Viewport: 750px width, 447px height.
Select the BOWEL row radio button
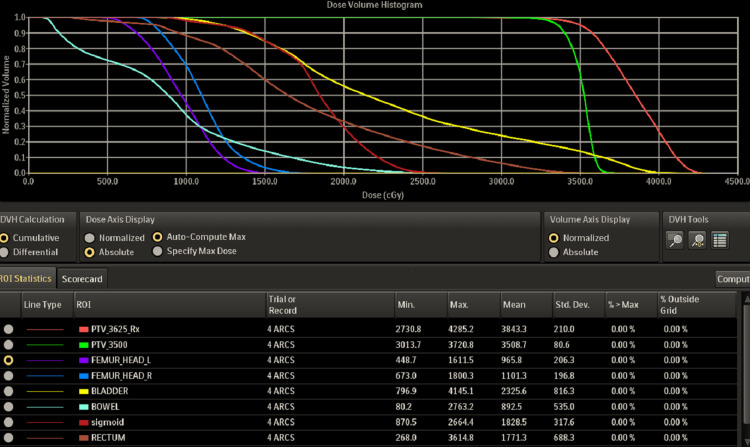pos(8,407)
